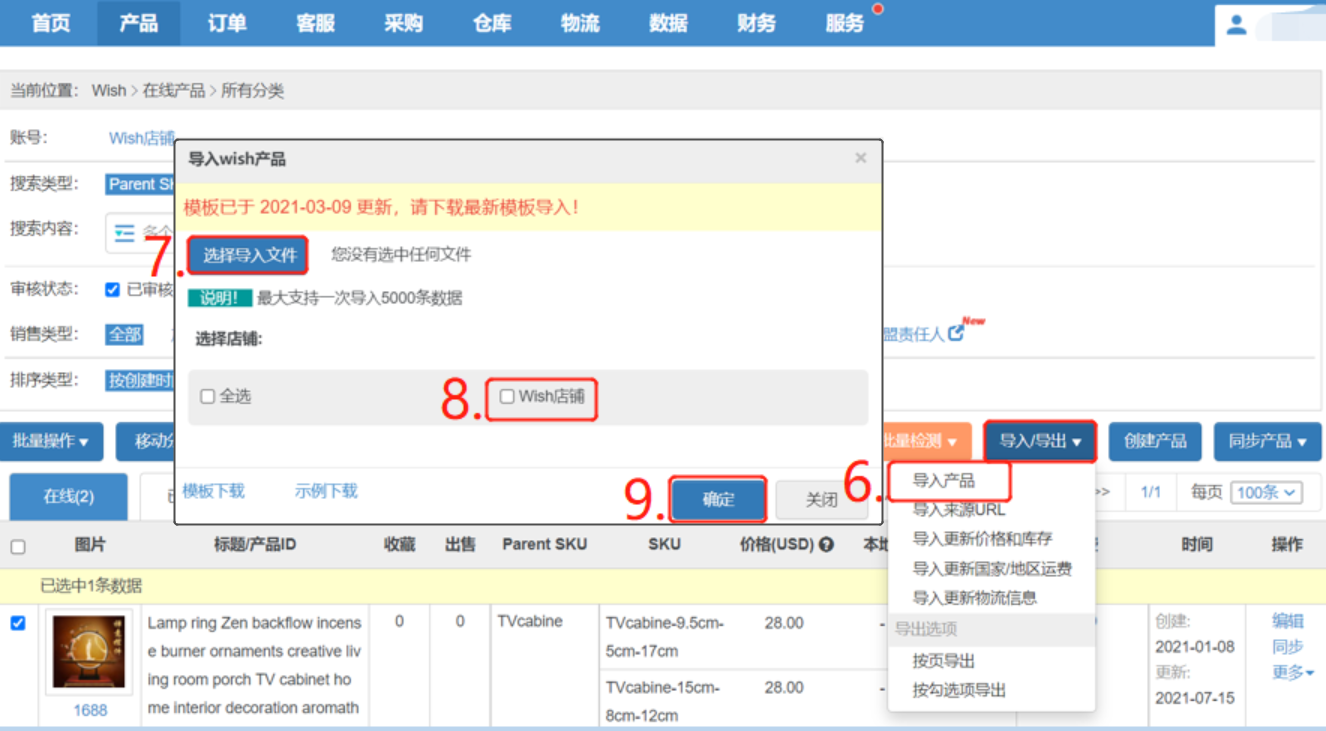The width and height of the screenshot is (1326, 731).
Task: Click the lamp product thumbnail image
Action: [x=89, y=652]
